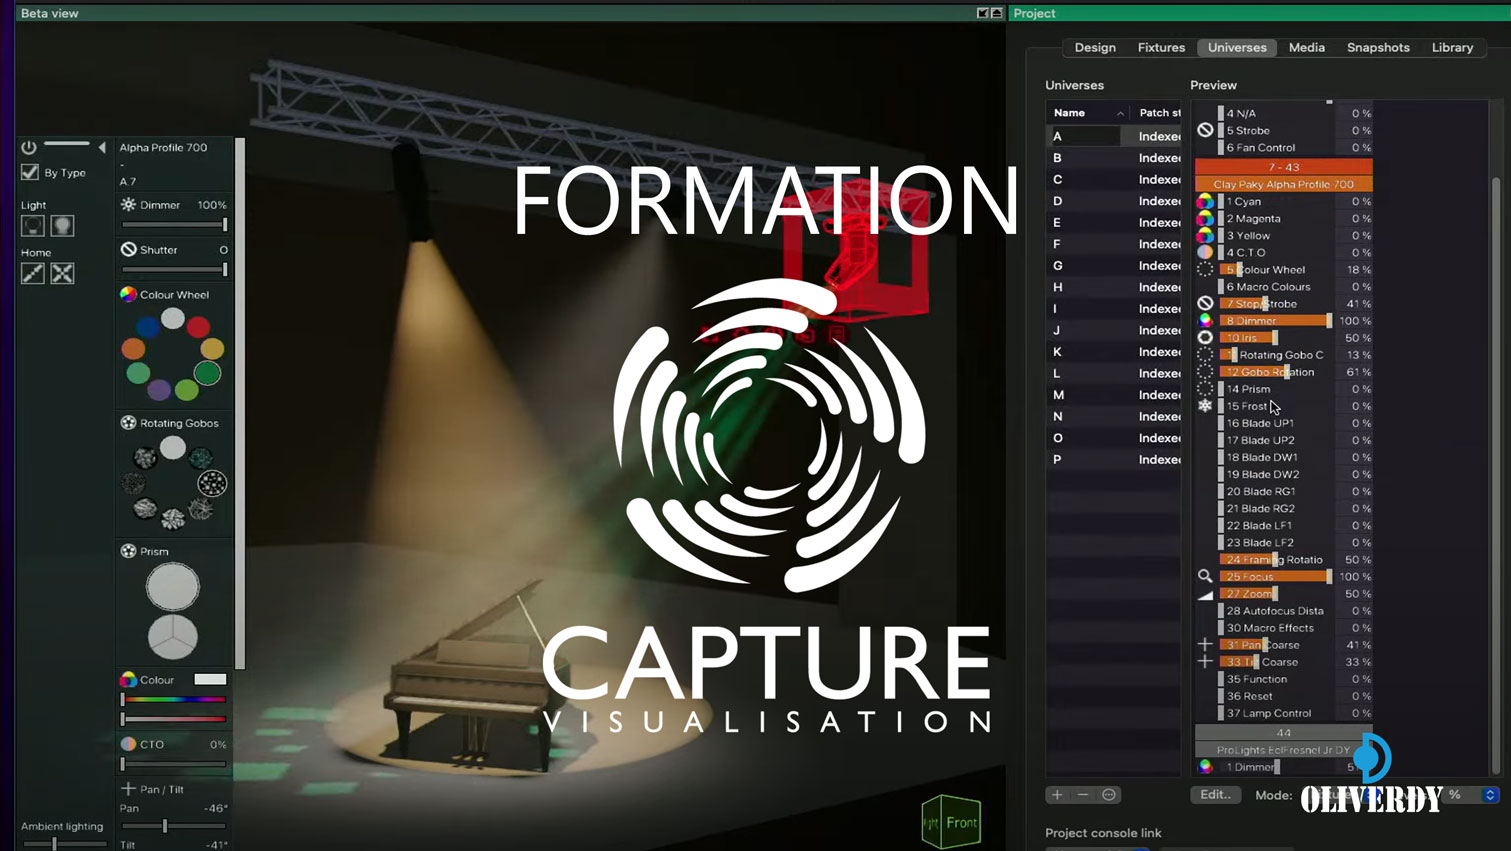The image size is (1511, 851).
Task: Turn the light on with the lit bulb icon
Action: click(x=63, y=226)
